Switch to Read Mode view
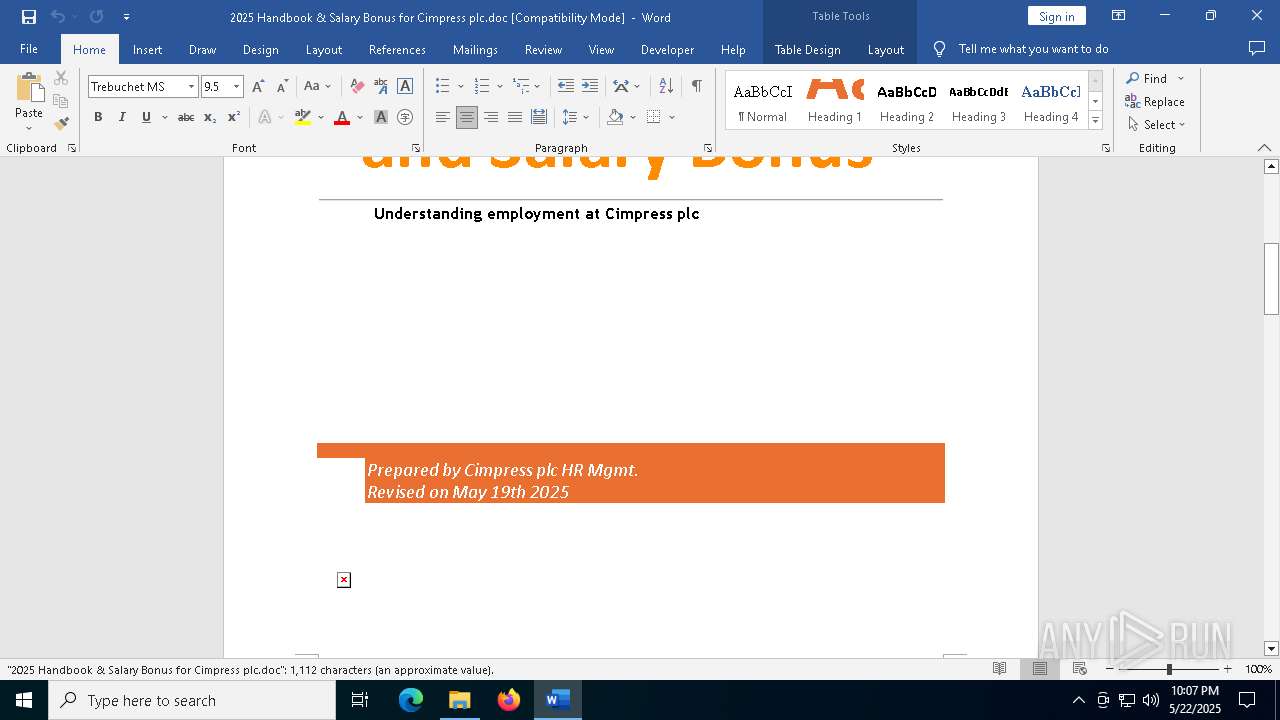 click(999, 669)
